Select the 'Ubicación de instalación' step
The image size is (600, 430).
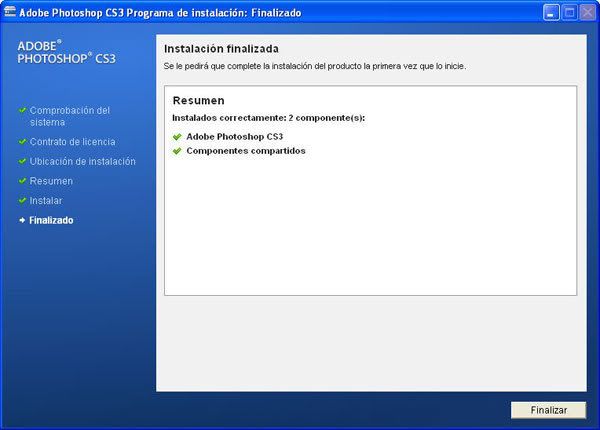(83, 161)
